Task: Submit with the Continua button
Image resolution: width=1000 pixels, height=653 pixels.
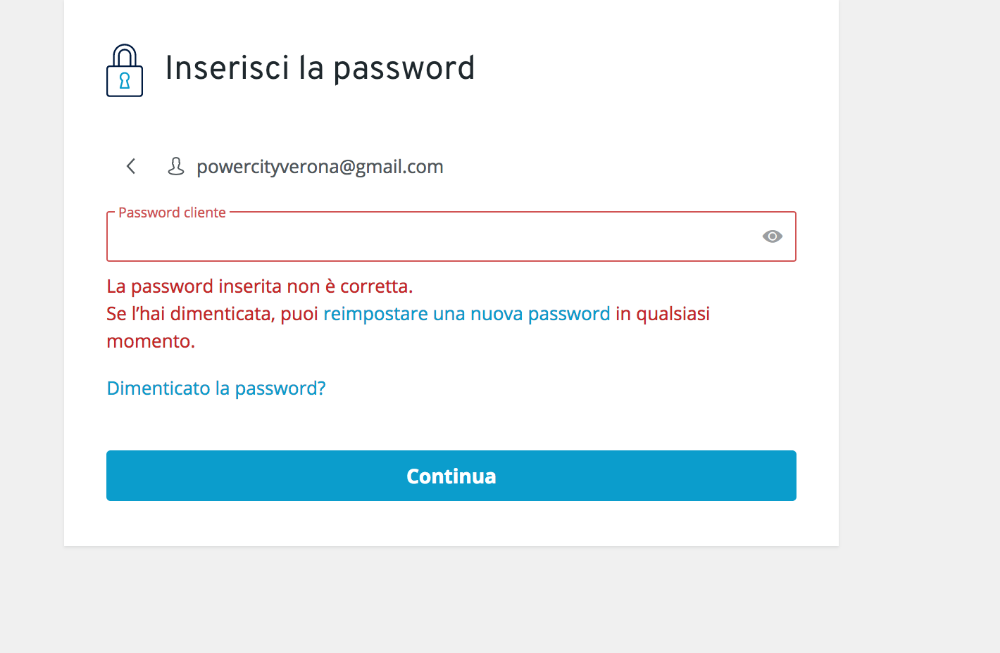Action: (451, 476)
